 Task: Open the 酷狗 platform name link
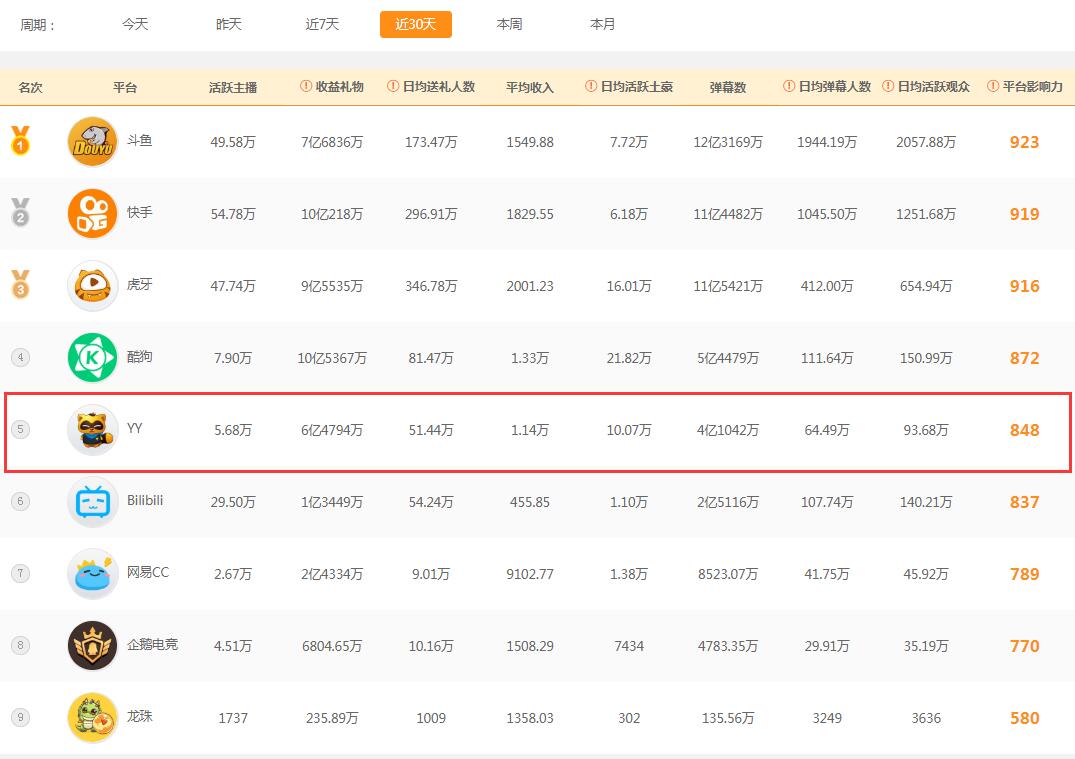coord(139,357)
